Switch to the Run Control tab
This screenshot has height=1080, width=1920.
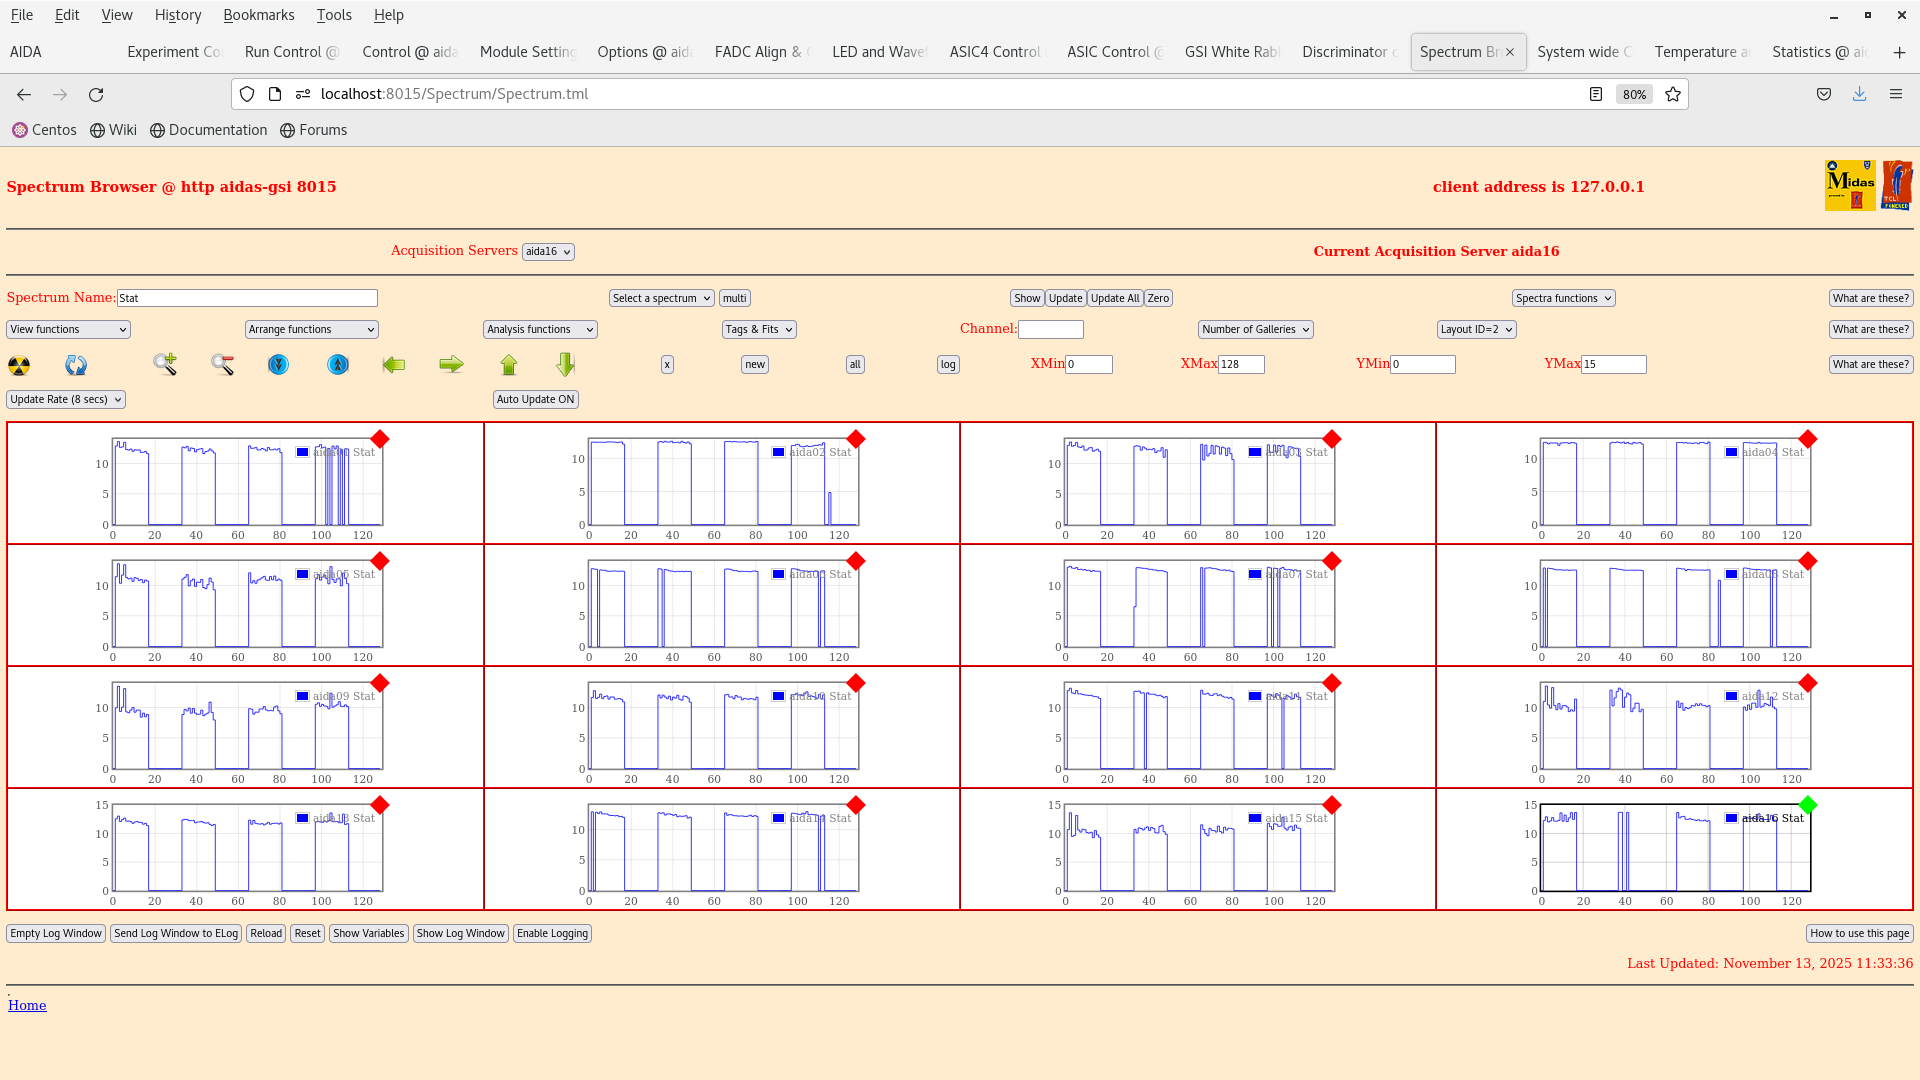point(291,51)
